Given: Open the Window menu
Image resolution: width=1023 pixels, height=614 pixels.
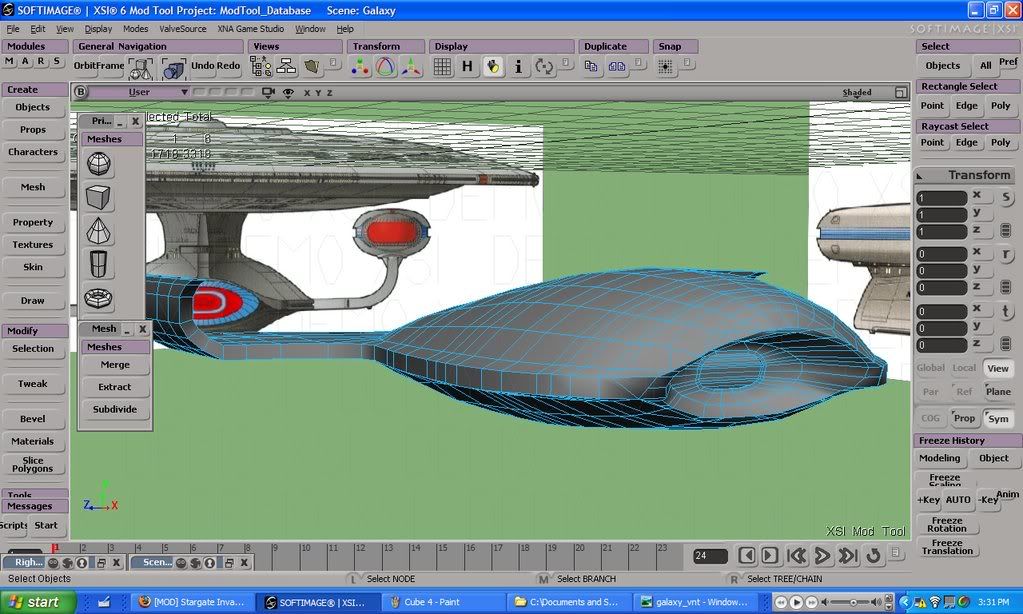Looking at the screenshot, I should pyautogui.click(x=310, y=29).
